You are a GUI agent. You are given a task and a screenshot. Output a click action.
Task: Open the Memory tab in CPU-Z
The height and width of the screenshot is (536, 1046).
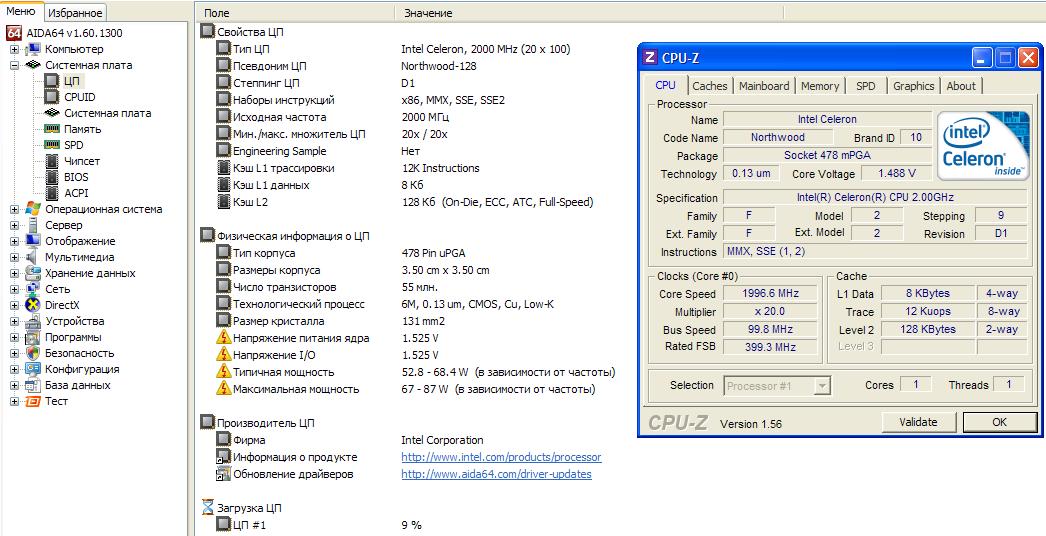click(x=820, y=86)
